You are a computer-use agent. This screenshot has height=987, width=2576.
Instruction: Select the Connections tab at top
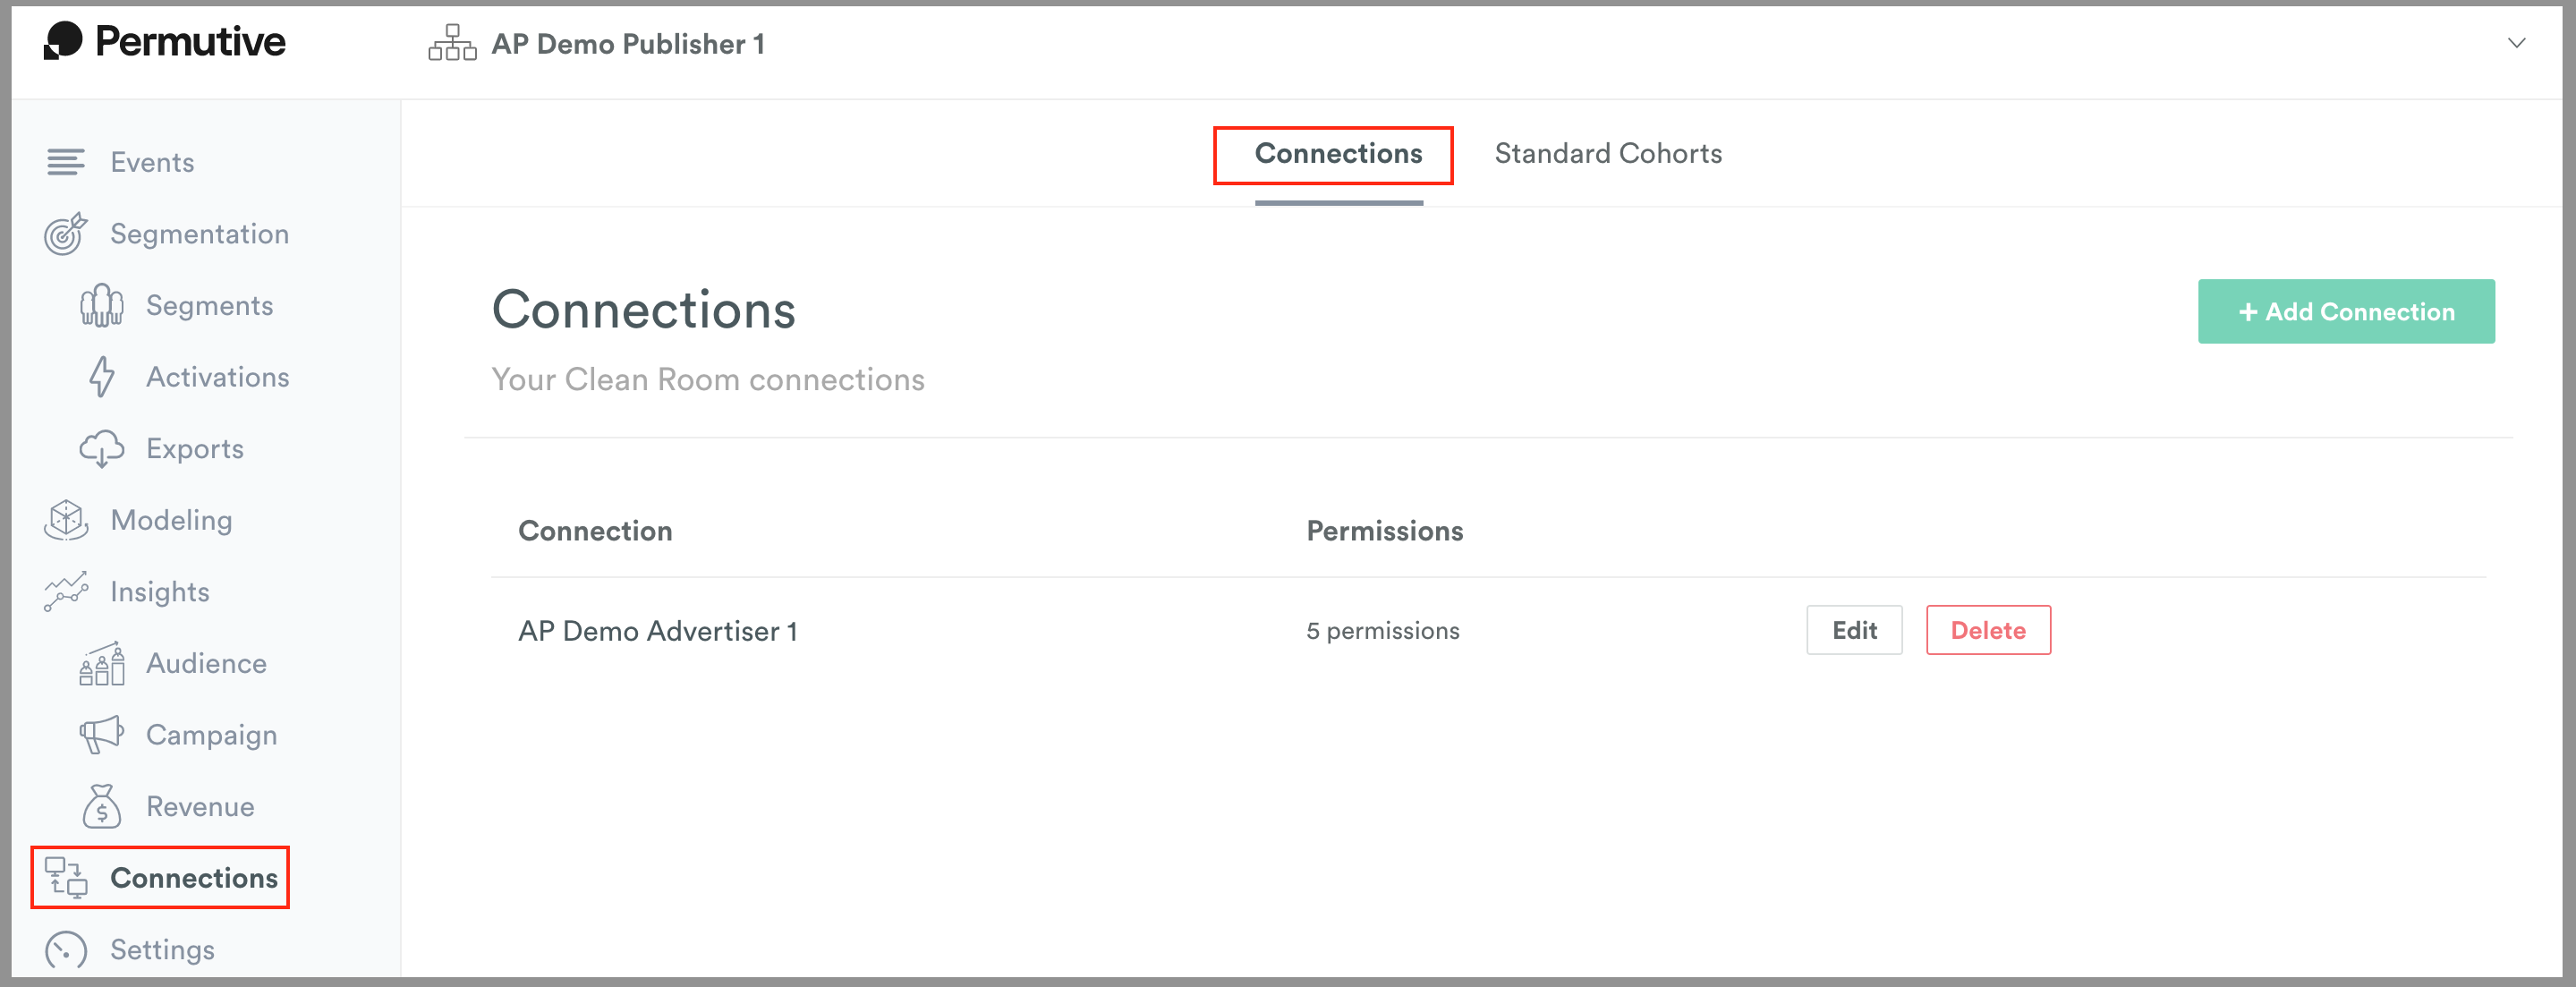point(1338,153)
